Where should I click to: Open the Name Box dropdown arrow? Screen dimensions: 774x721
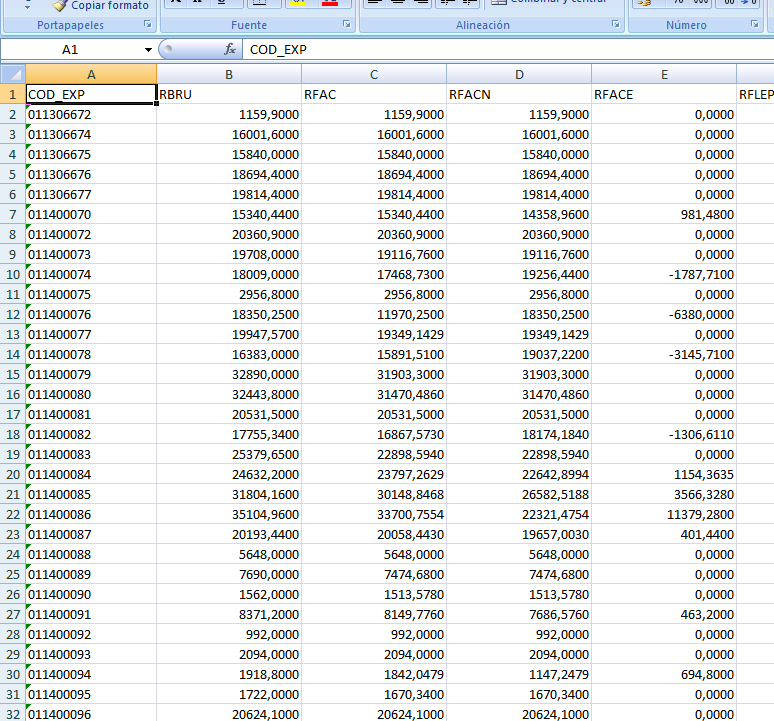(148, 49)
